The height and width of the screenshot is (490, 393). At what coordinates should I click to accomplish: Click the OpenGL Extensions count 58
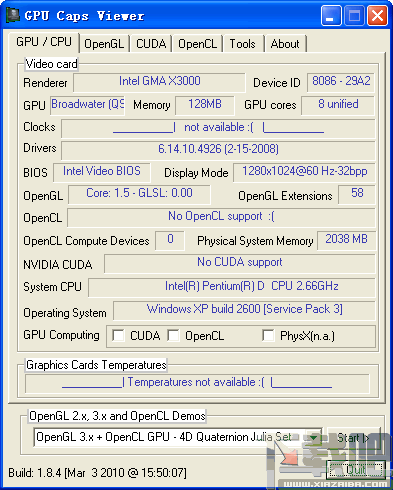(357, 195)
